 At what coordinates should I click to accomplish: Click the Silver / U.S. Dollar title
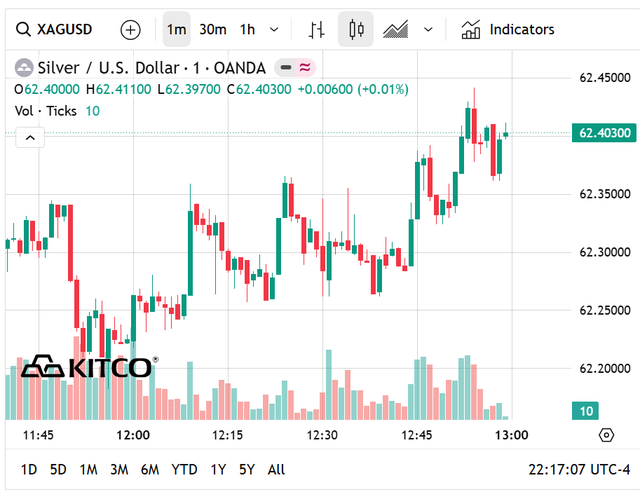tap(152, 68)
